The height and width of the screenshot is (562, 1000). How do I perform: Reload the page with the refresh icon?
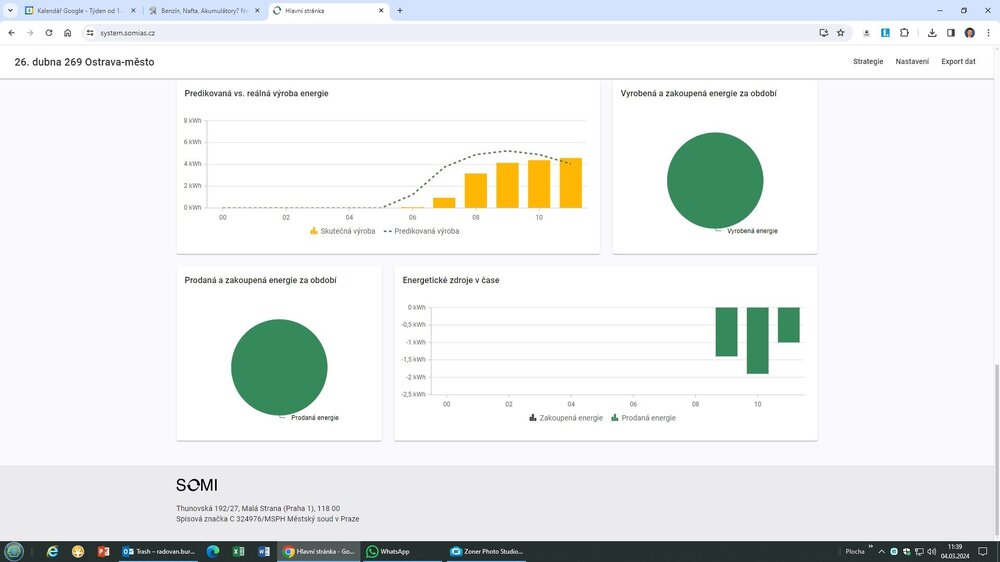click(x=48, y=33)
